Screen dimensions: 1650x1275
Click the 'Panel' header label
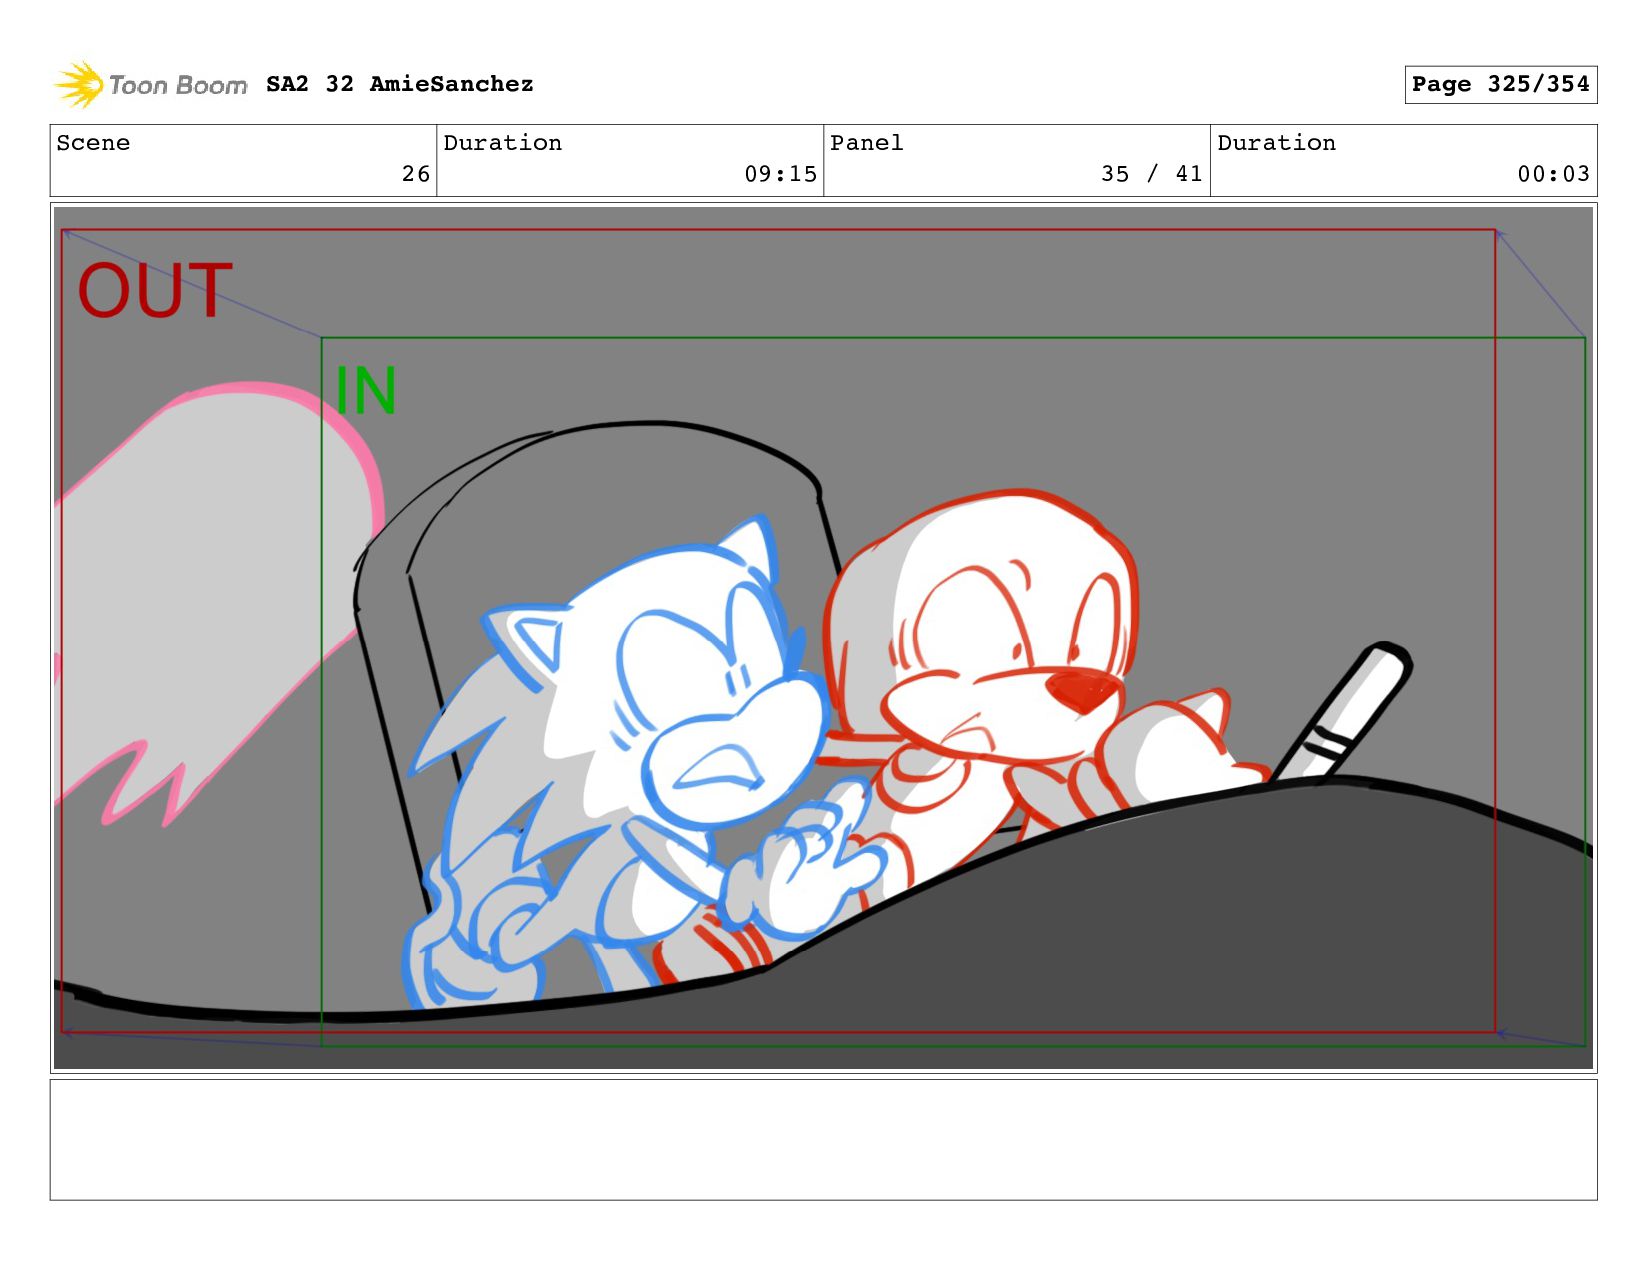pos(866,143)
